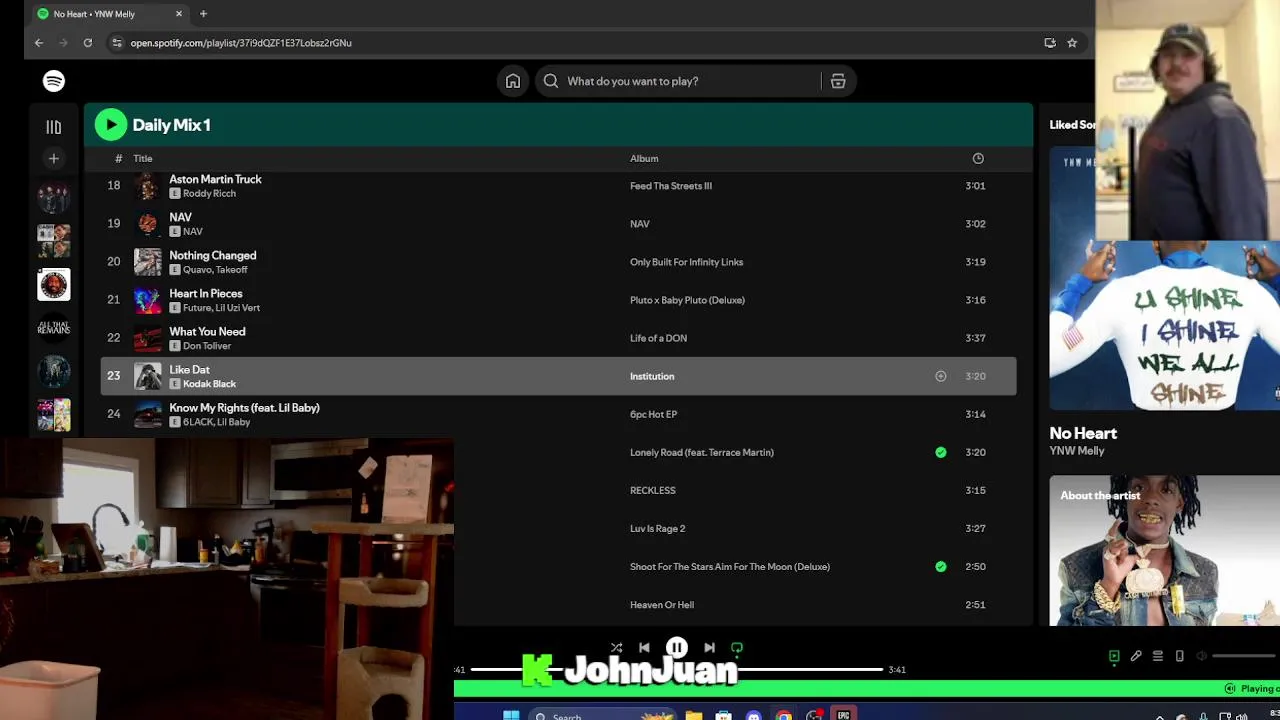Open album Feed Tha Streets III
This screenshot has width=1280, height=720.
click(x=671, y=186)
